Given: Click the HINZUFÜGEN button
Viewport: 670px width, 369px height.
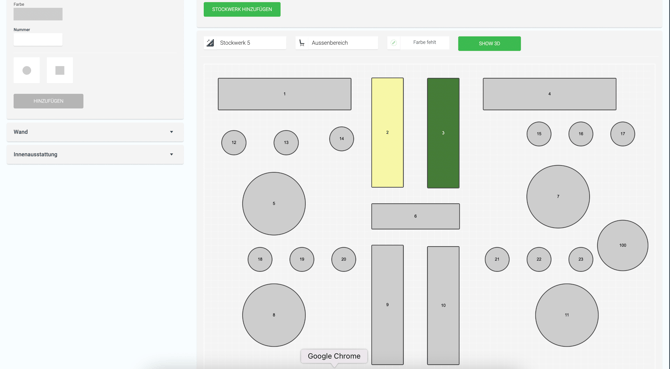Looking at the screenshot, I should point(48,101).
